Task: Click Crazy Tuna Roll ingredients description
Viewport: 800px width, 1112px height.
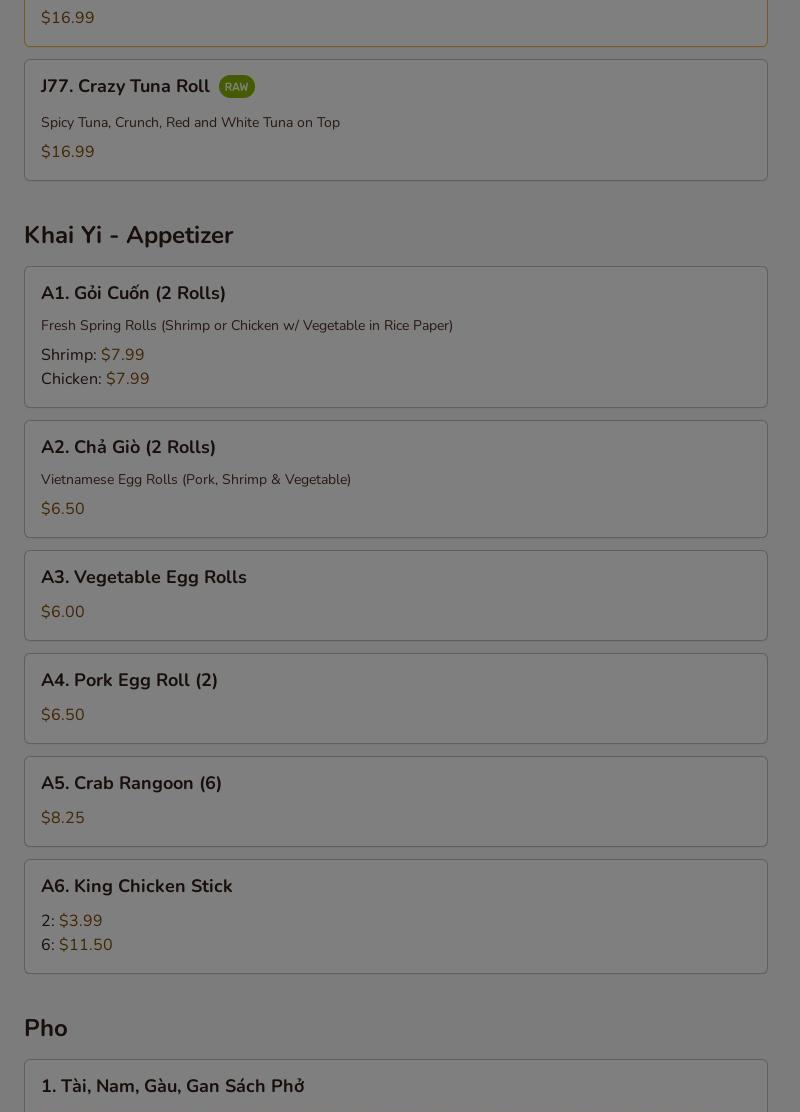Action: 190,123
